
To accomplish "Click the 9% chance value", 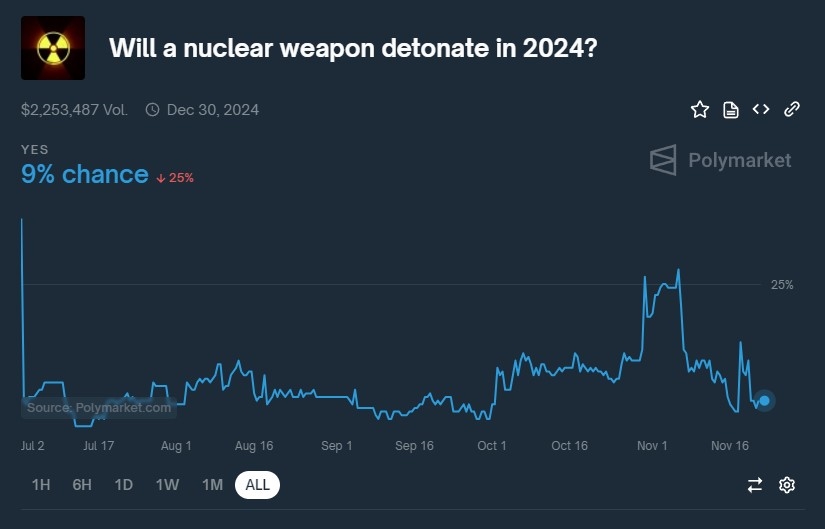I will click(85, 175).
